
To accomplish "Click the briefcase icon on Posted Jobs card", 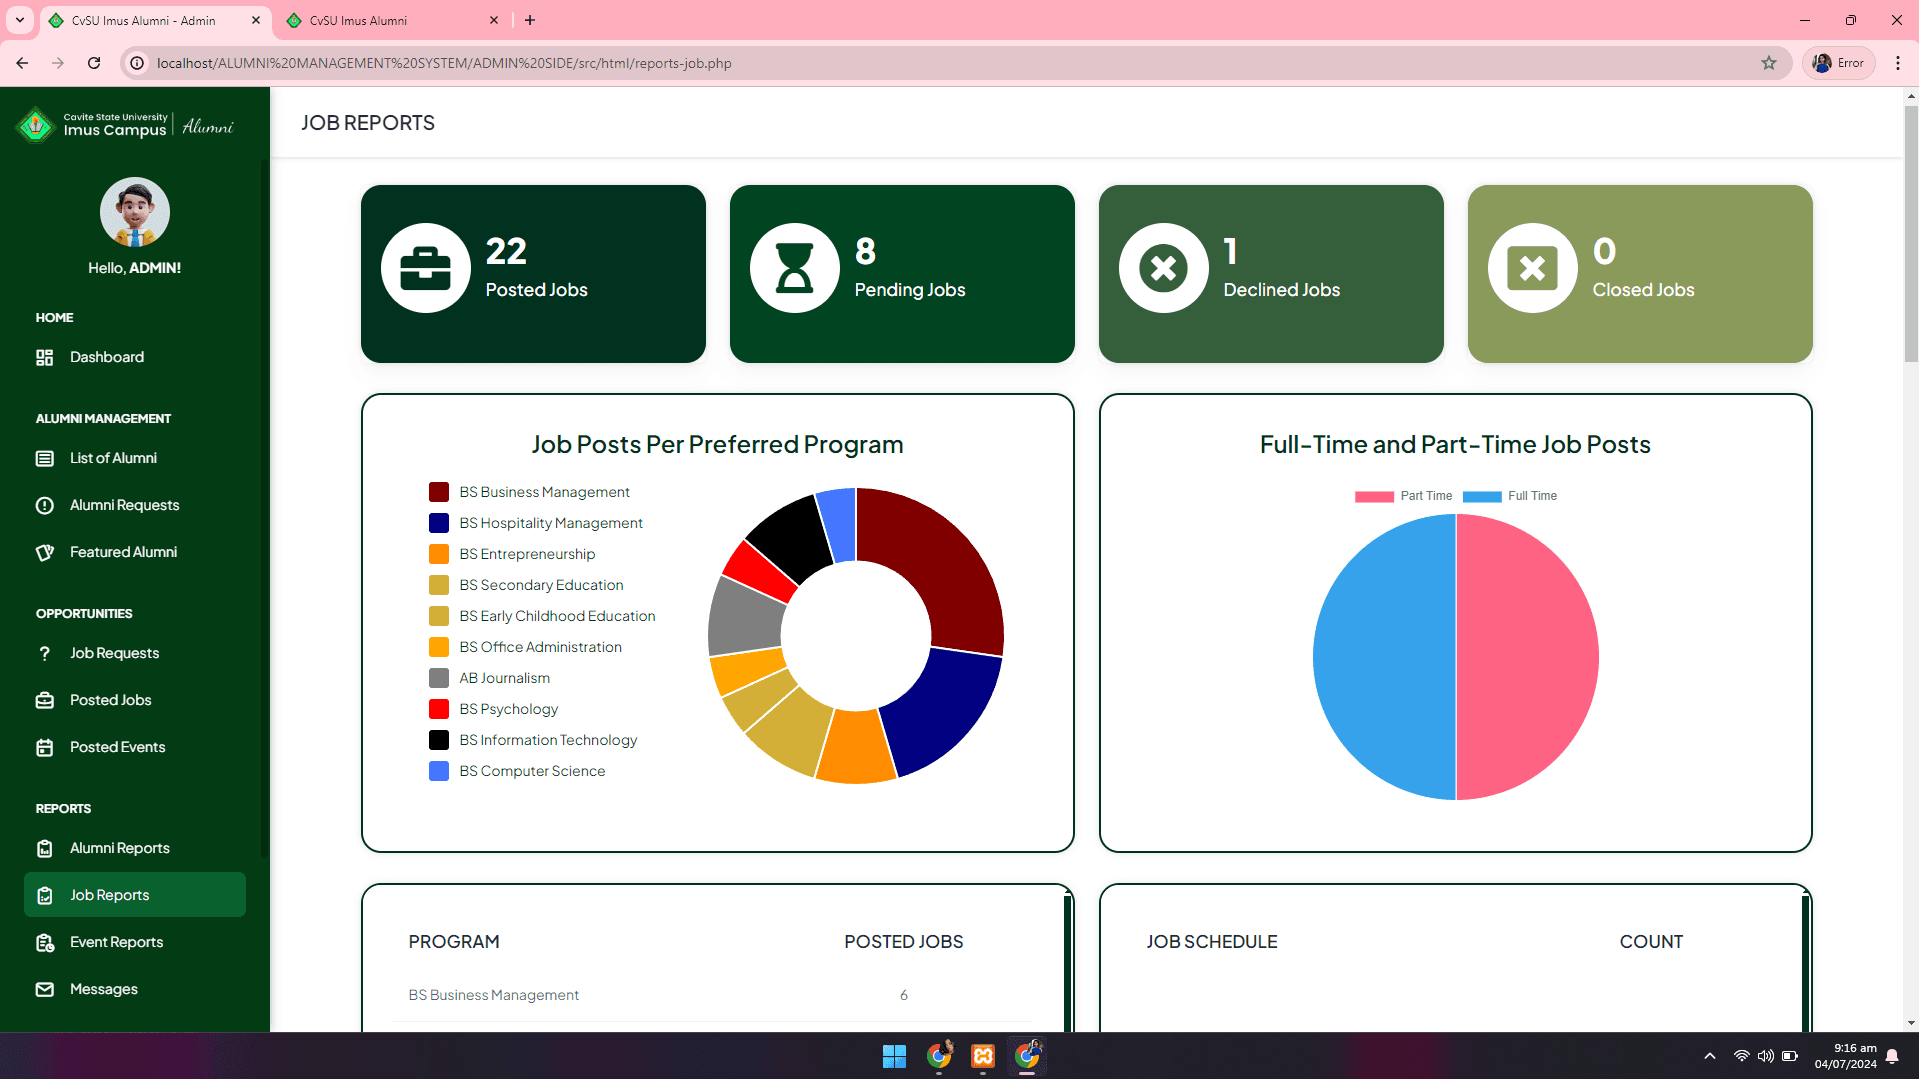I will (426, 268).
